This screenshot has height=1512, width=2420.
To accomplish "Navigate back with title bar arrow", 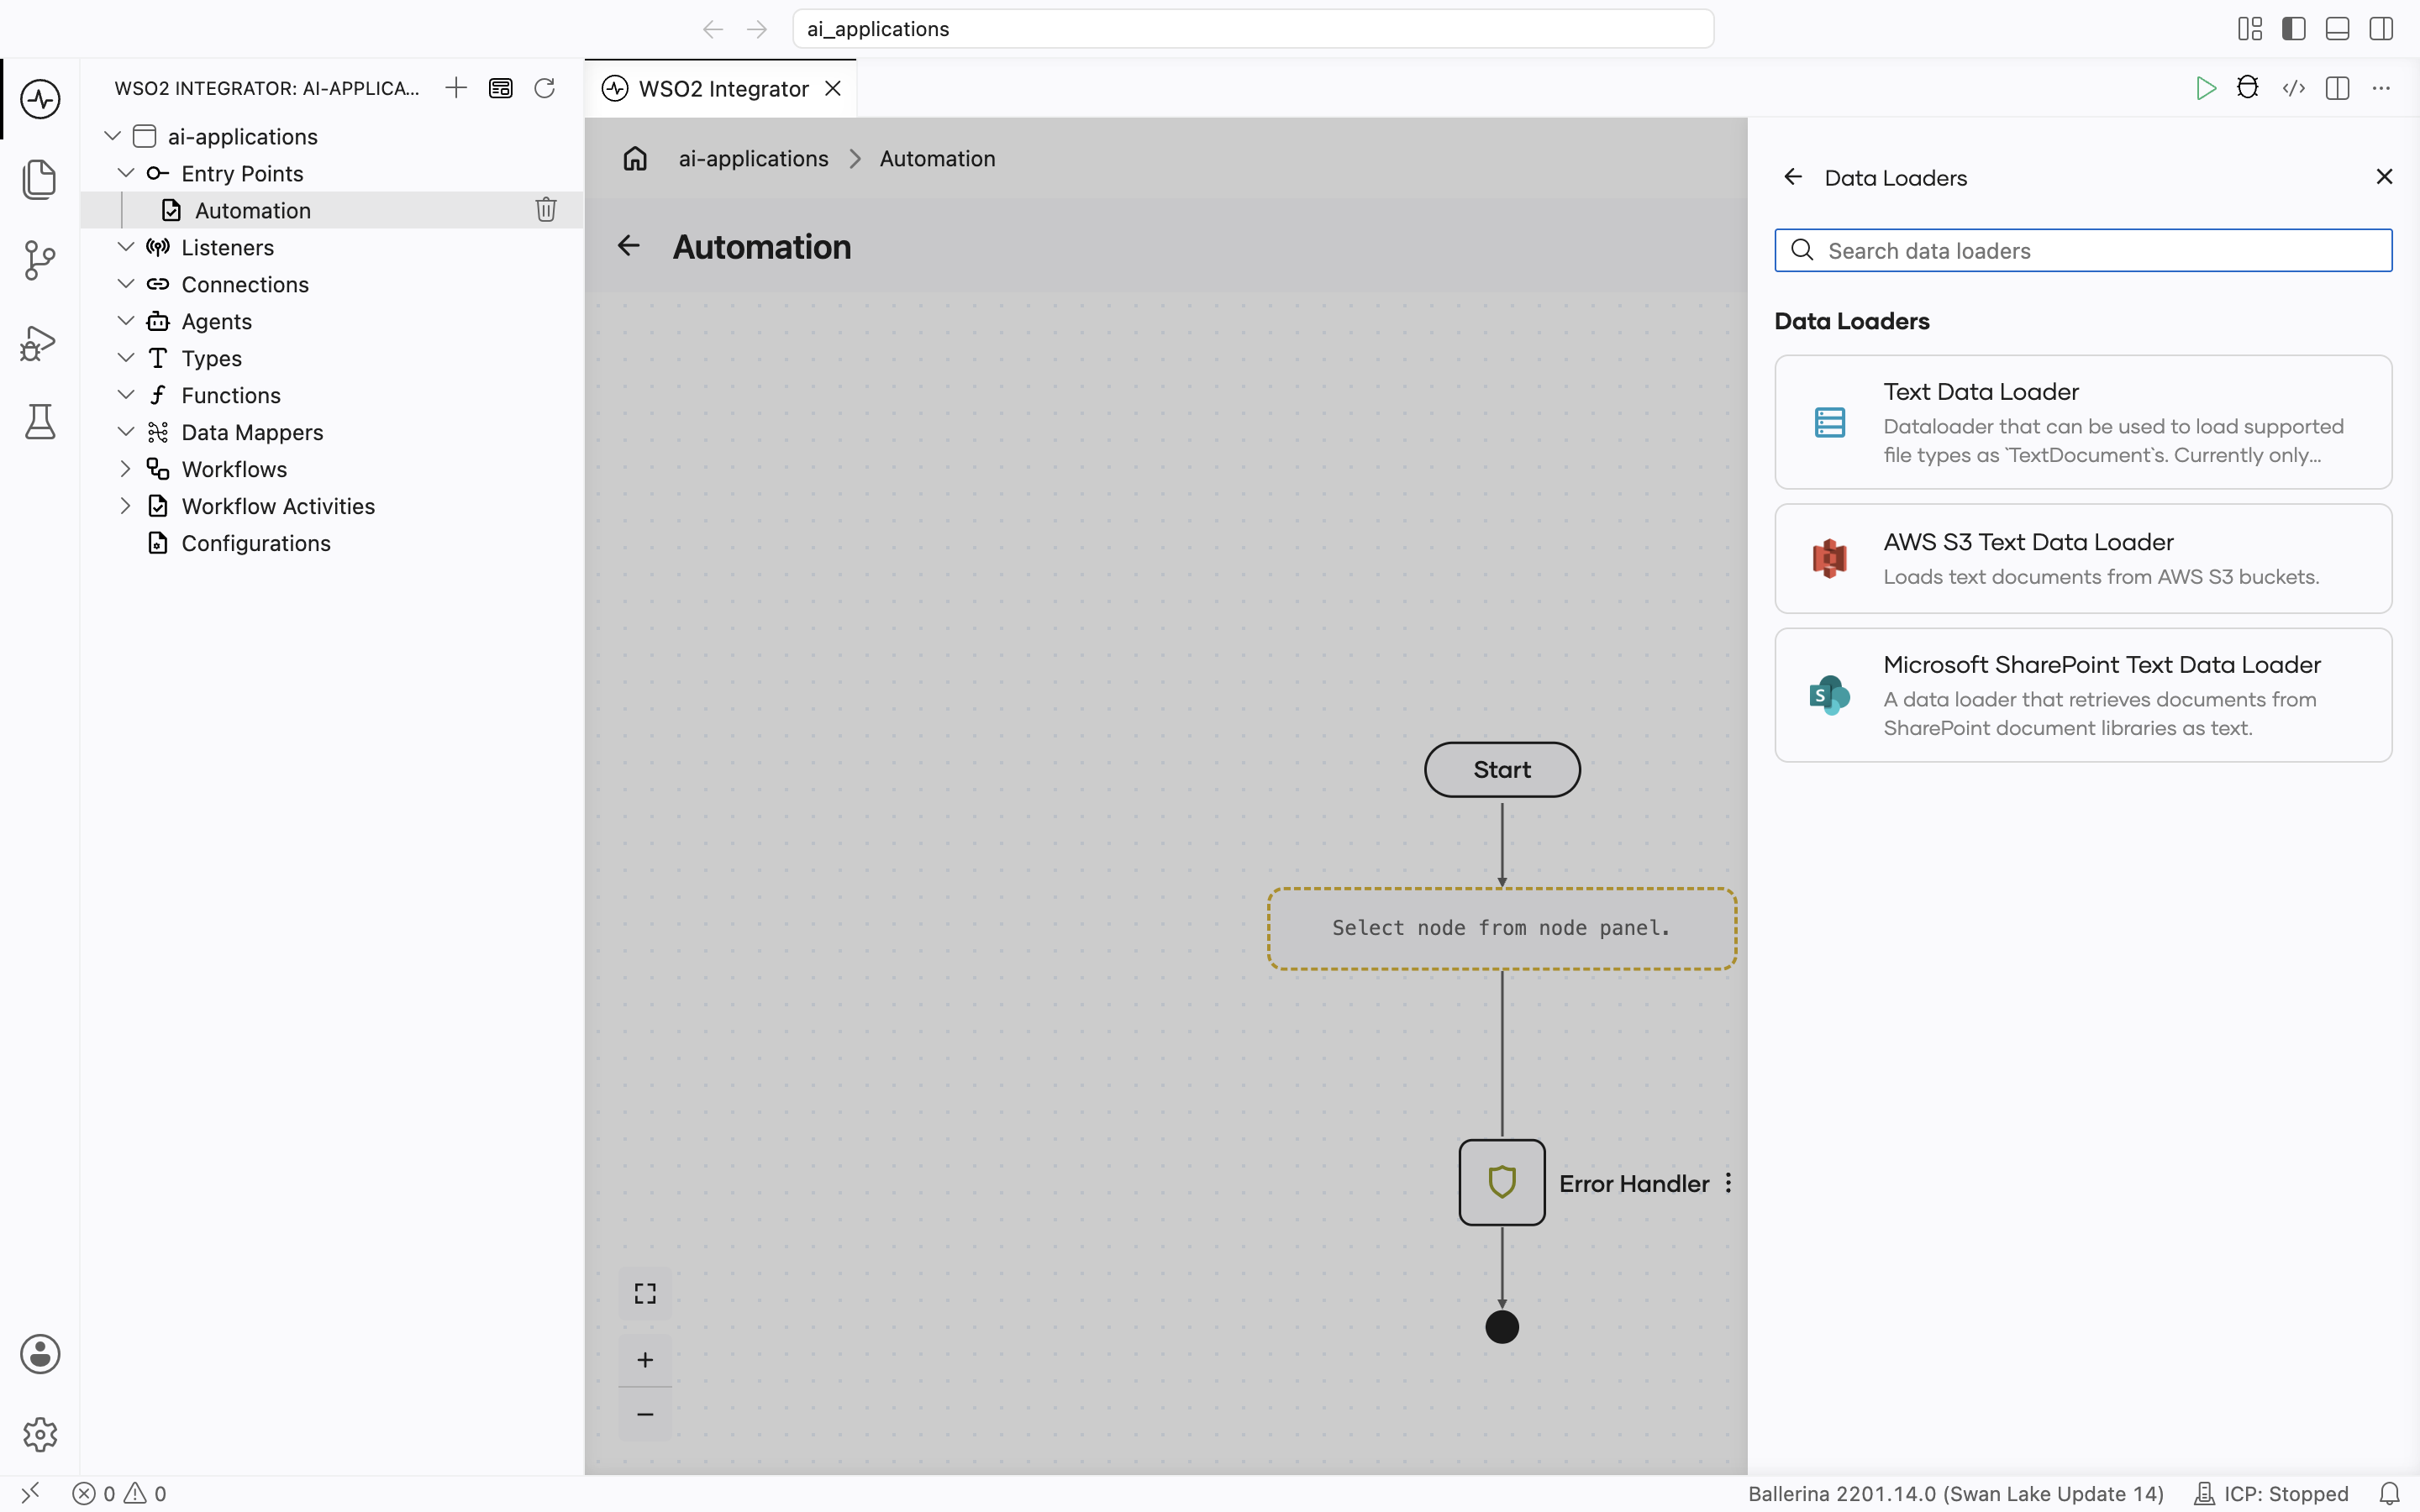I will pyautogui.click(x=713, y=29).
